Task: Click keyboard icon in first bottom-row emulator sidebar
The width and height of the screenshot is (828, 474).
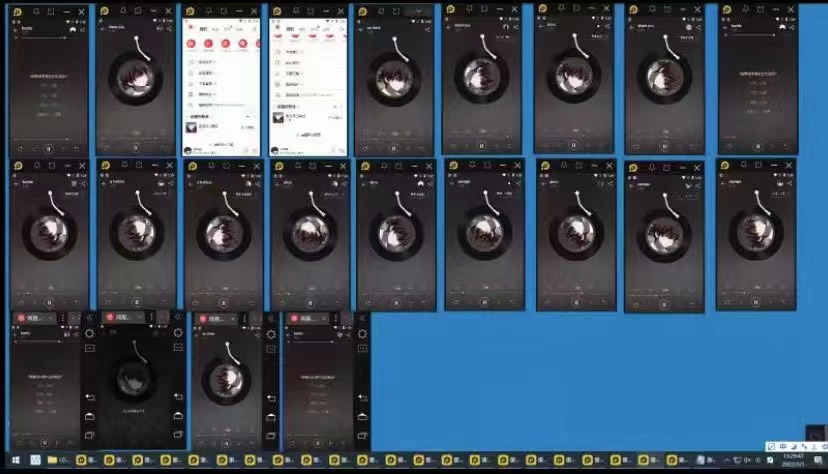Action: pos(90,348)
